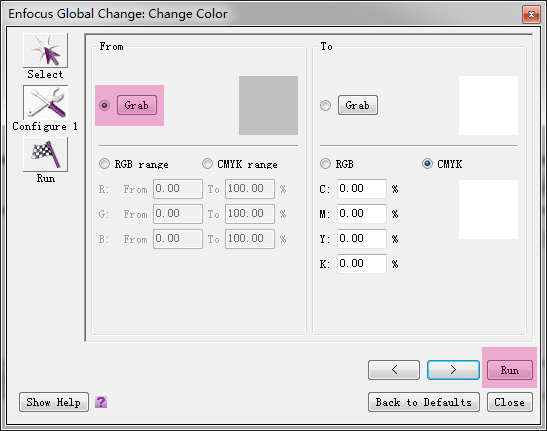
Task: Open the Configure 1 wrench icon
Action: 45,103
